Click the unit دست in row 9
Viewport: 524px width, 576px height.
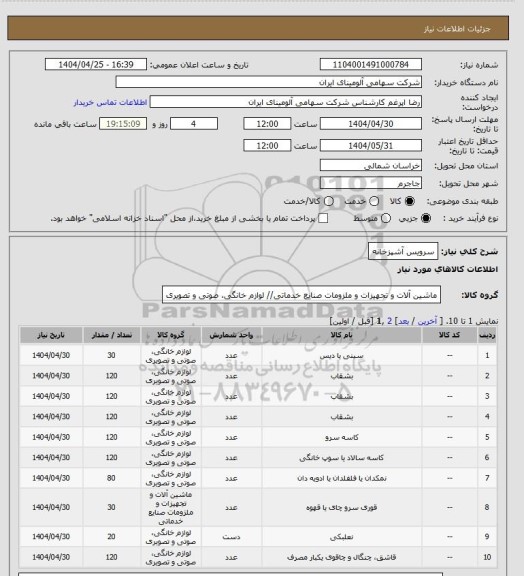pos(231,537)
